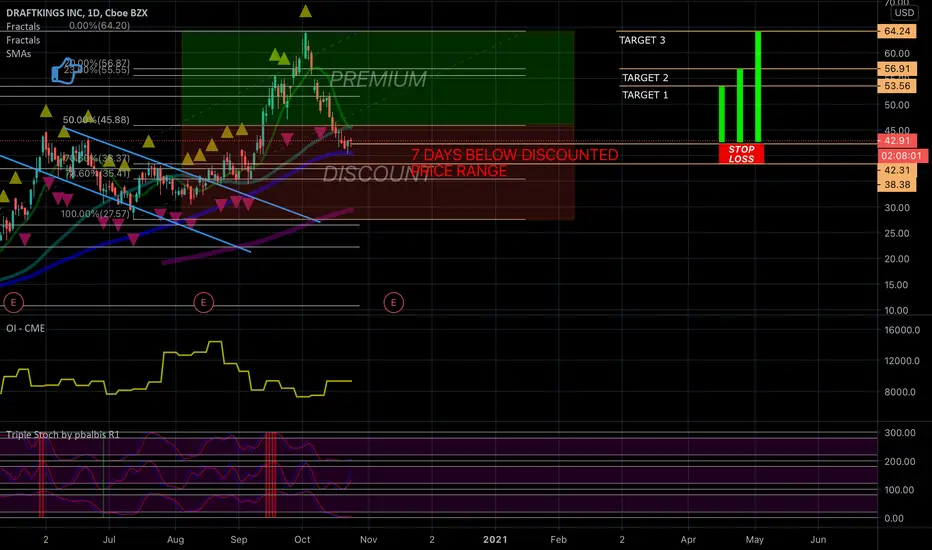Click the earnings E marker above the Nov label

(393, 303)
